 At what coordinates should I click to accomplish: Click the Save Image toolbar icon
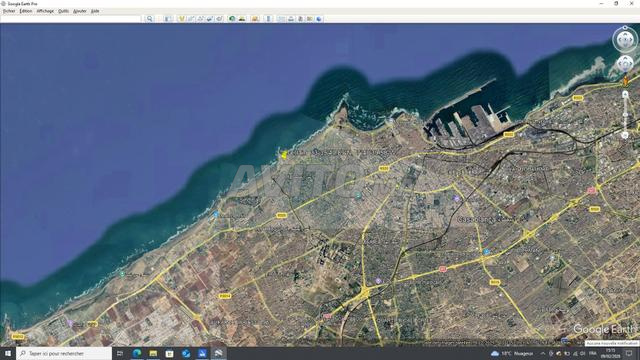[x=300, y=19]
